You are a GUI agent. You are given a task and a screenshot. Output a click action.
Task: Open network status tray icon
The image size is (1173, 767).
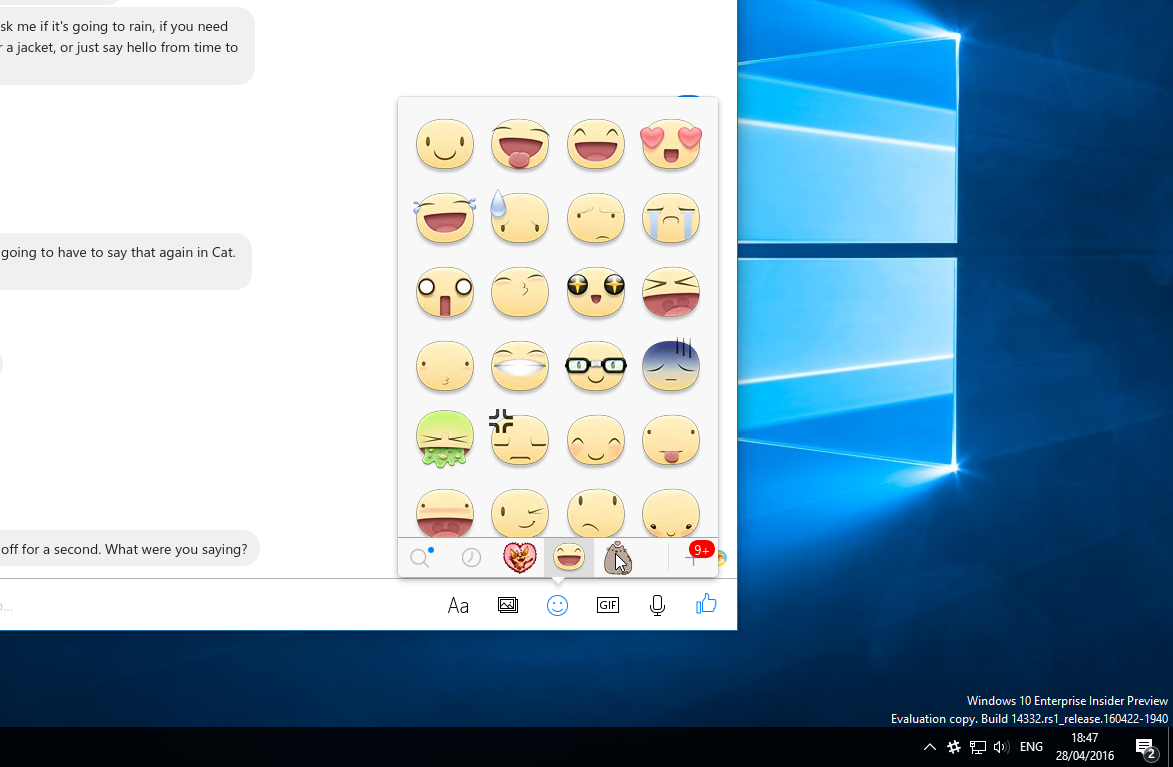pyautogui.click(x=978, y=747)
